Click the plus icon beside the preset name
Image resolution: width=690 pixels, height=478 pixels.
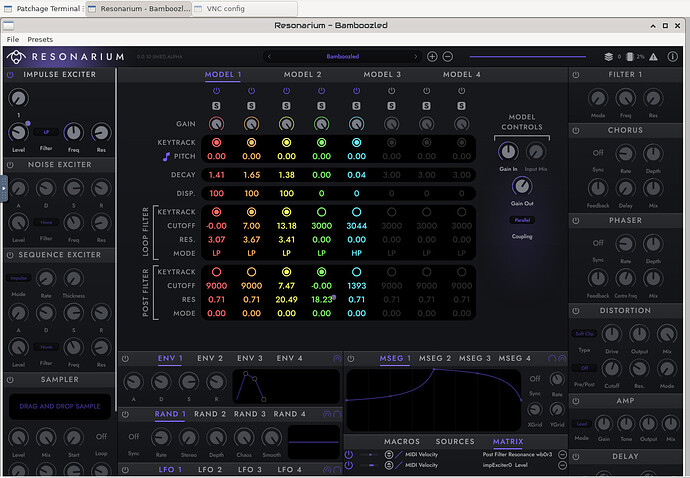pos(432,57)
